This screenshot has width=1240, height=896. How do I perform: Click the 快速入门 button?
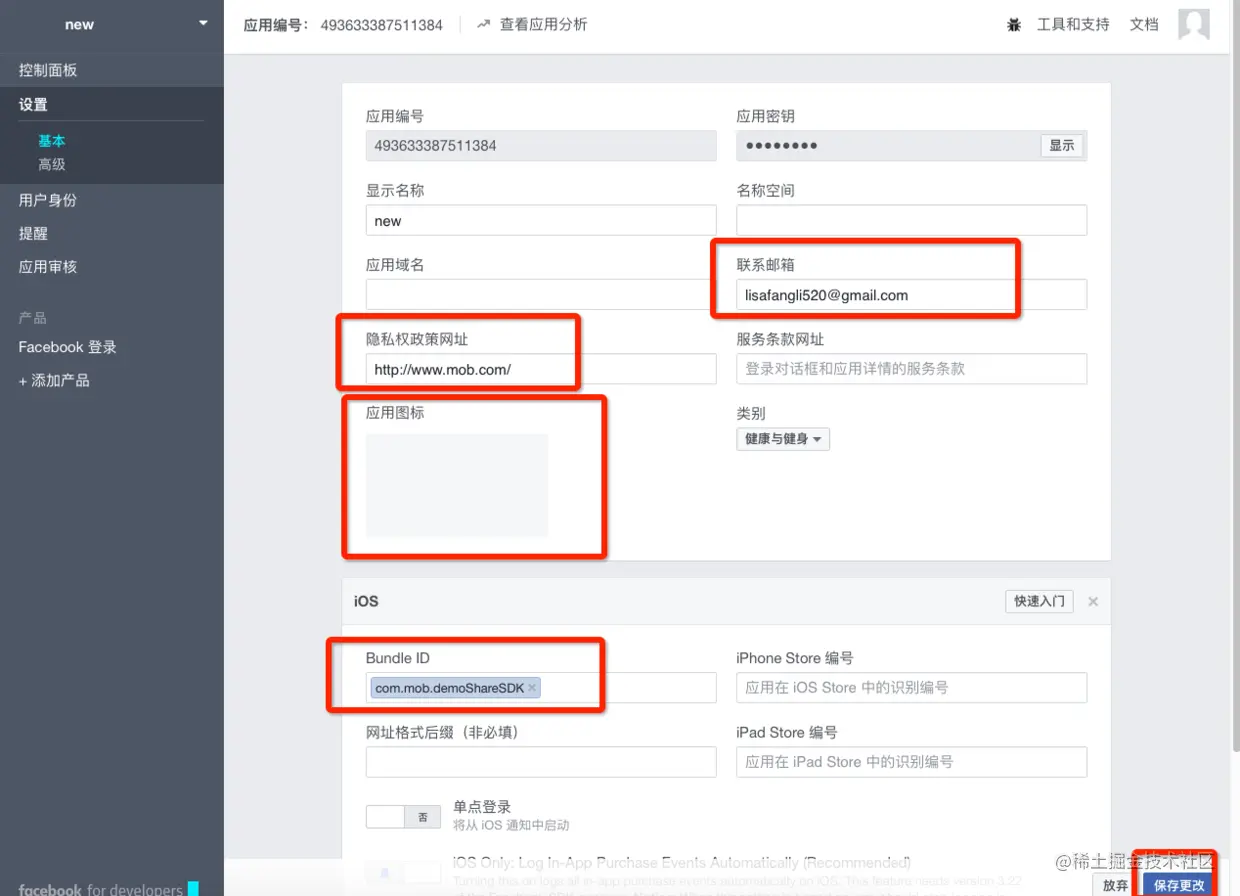pos(1039,601)
